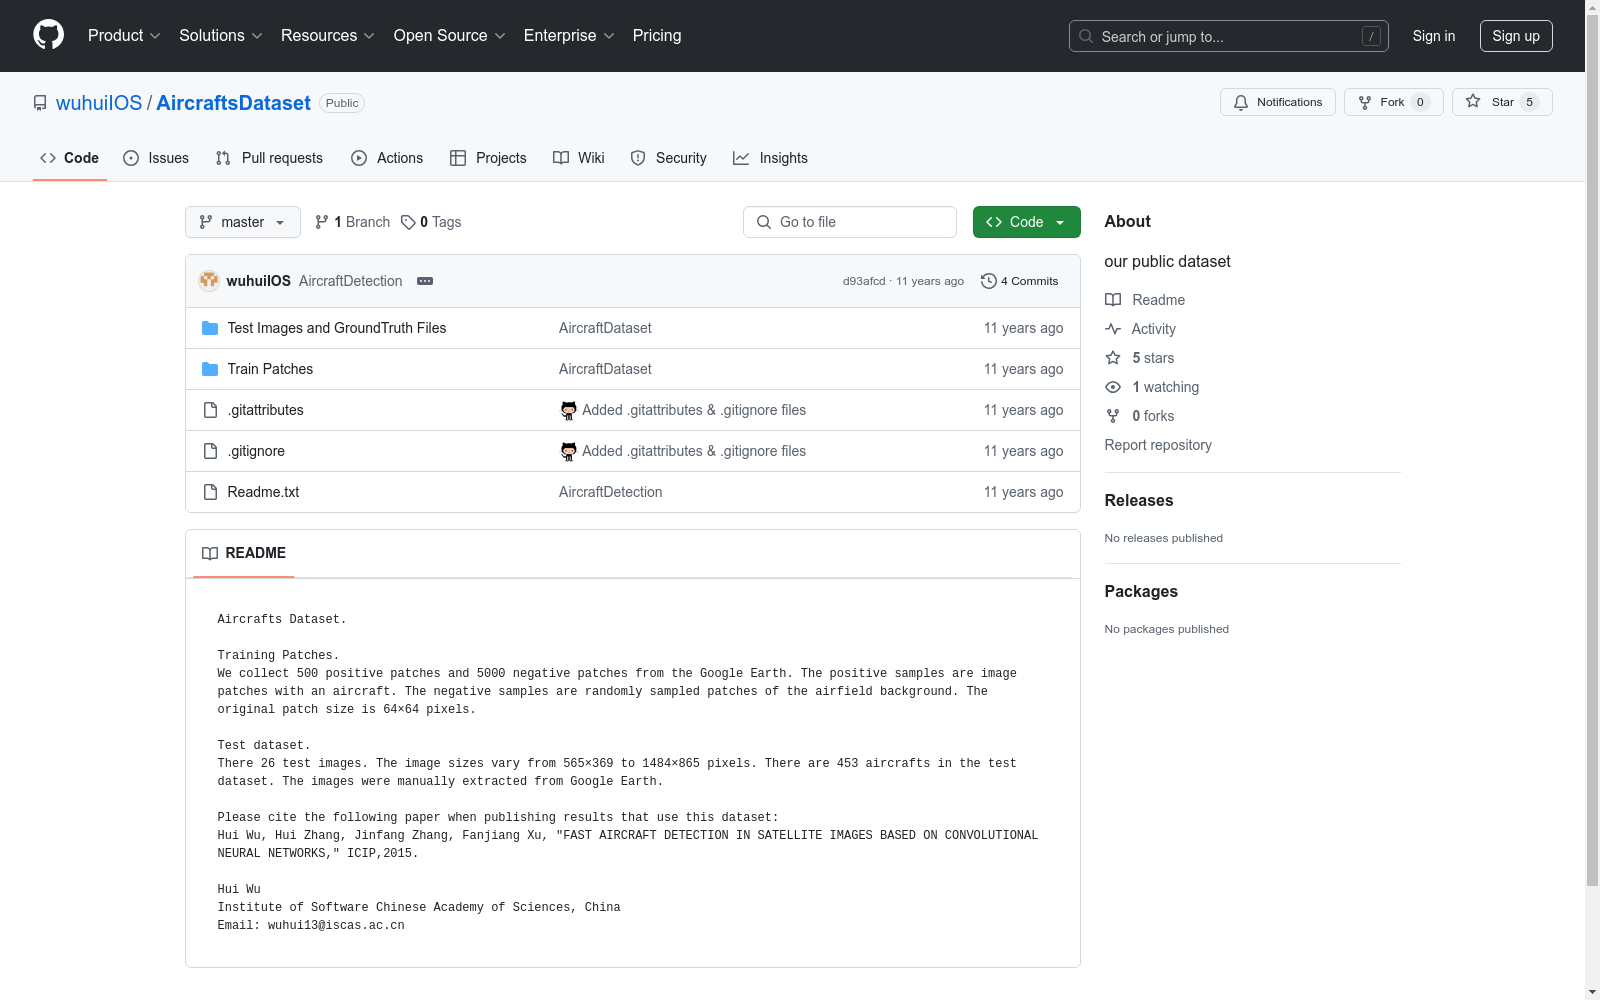The image size is (1600, 1000).
Task: Open the master branch selector dropdown
Action: pos(243,222)
